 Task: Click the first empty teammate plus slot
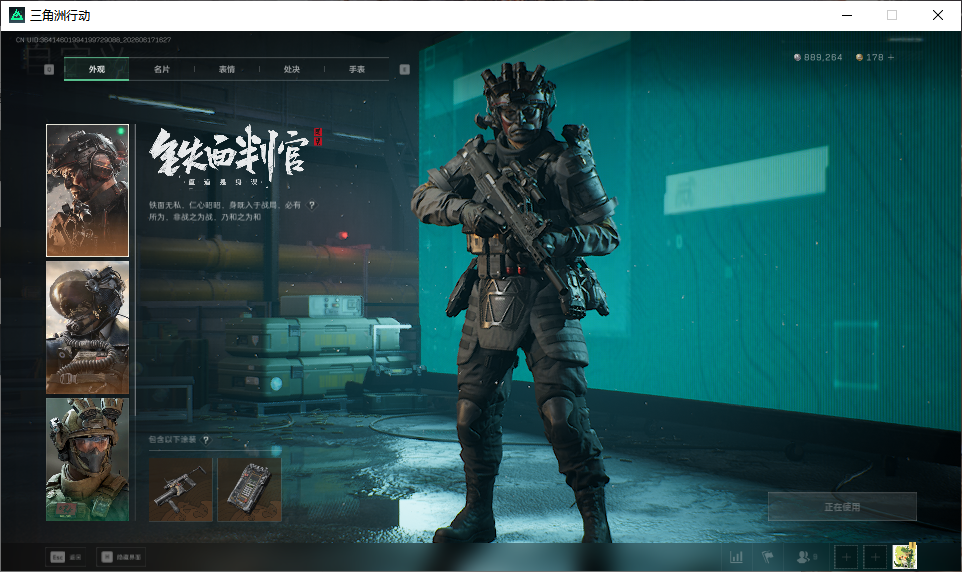pyautogui.click(x=846, y=557)
